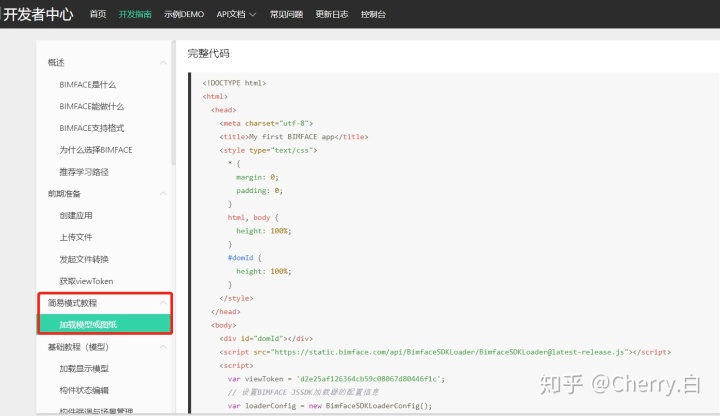This screenshot has width=720, height=416.
Task: Open the 示例DEMO nav item
Action: pyautogui.click(x=184, y=14)
